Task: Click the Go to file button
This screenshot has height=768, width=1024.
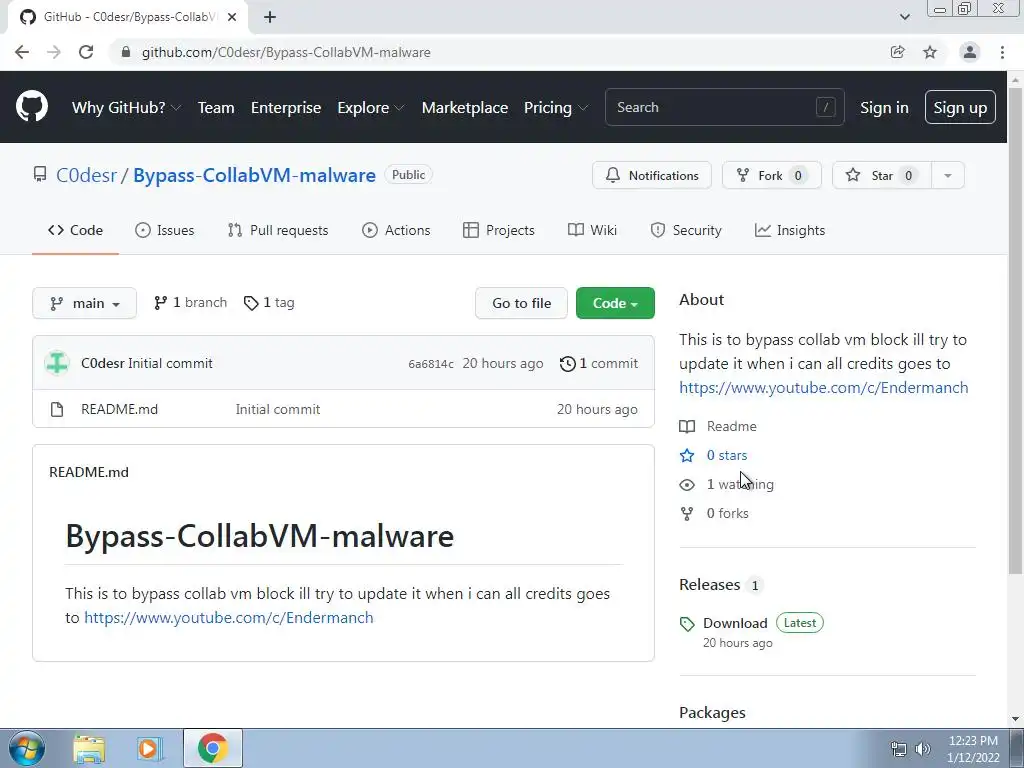Action: click(x=521, y=303)
